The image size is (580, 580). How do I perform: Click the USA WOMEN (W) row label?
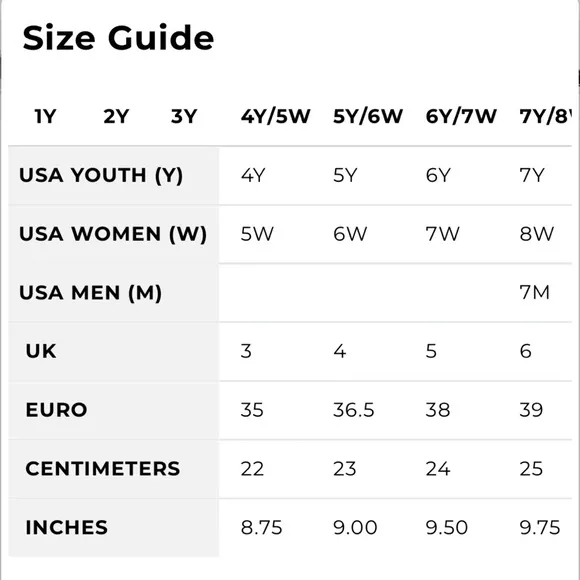click(113, 234)
